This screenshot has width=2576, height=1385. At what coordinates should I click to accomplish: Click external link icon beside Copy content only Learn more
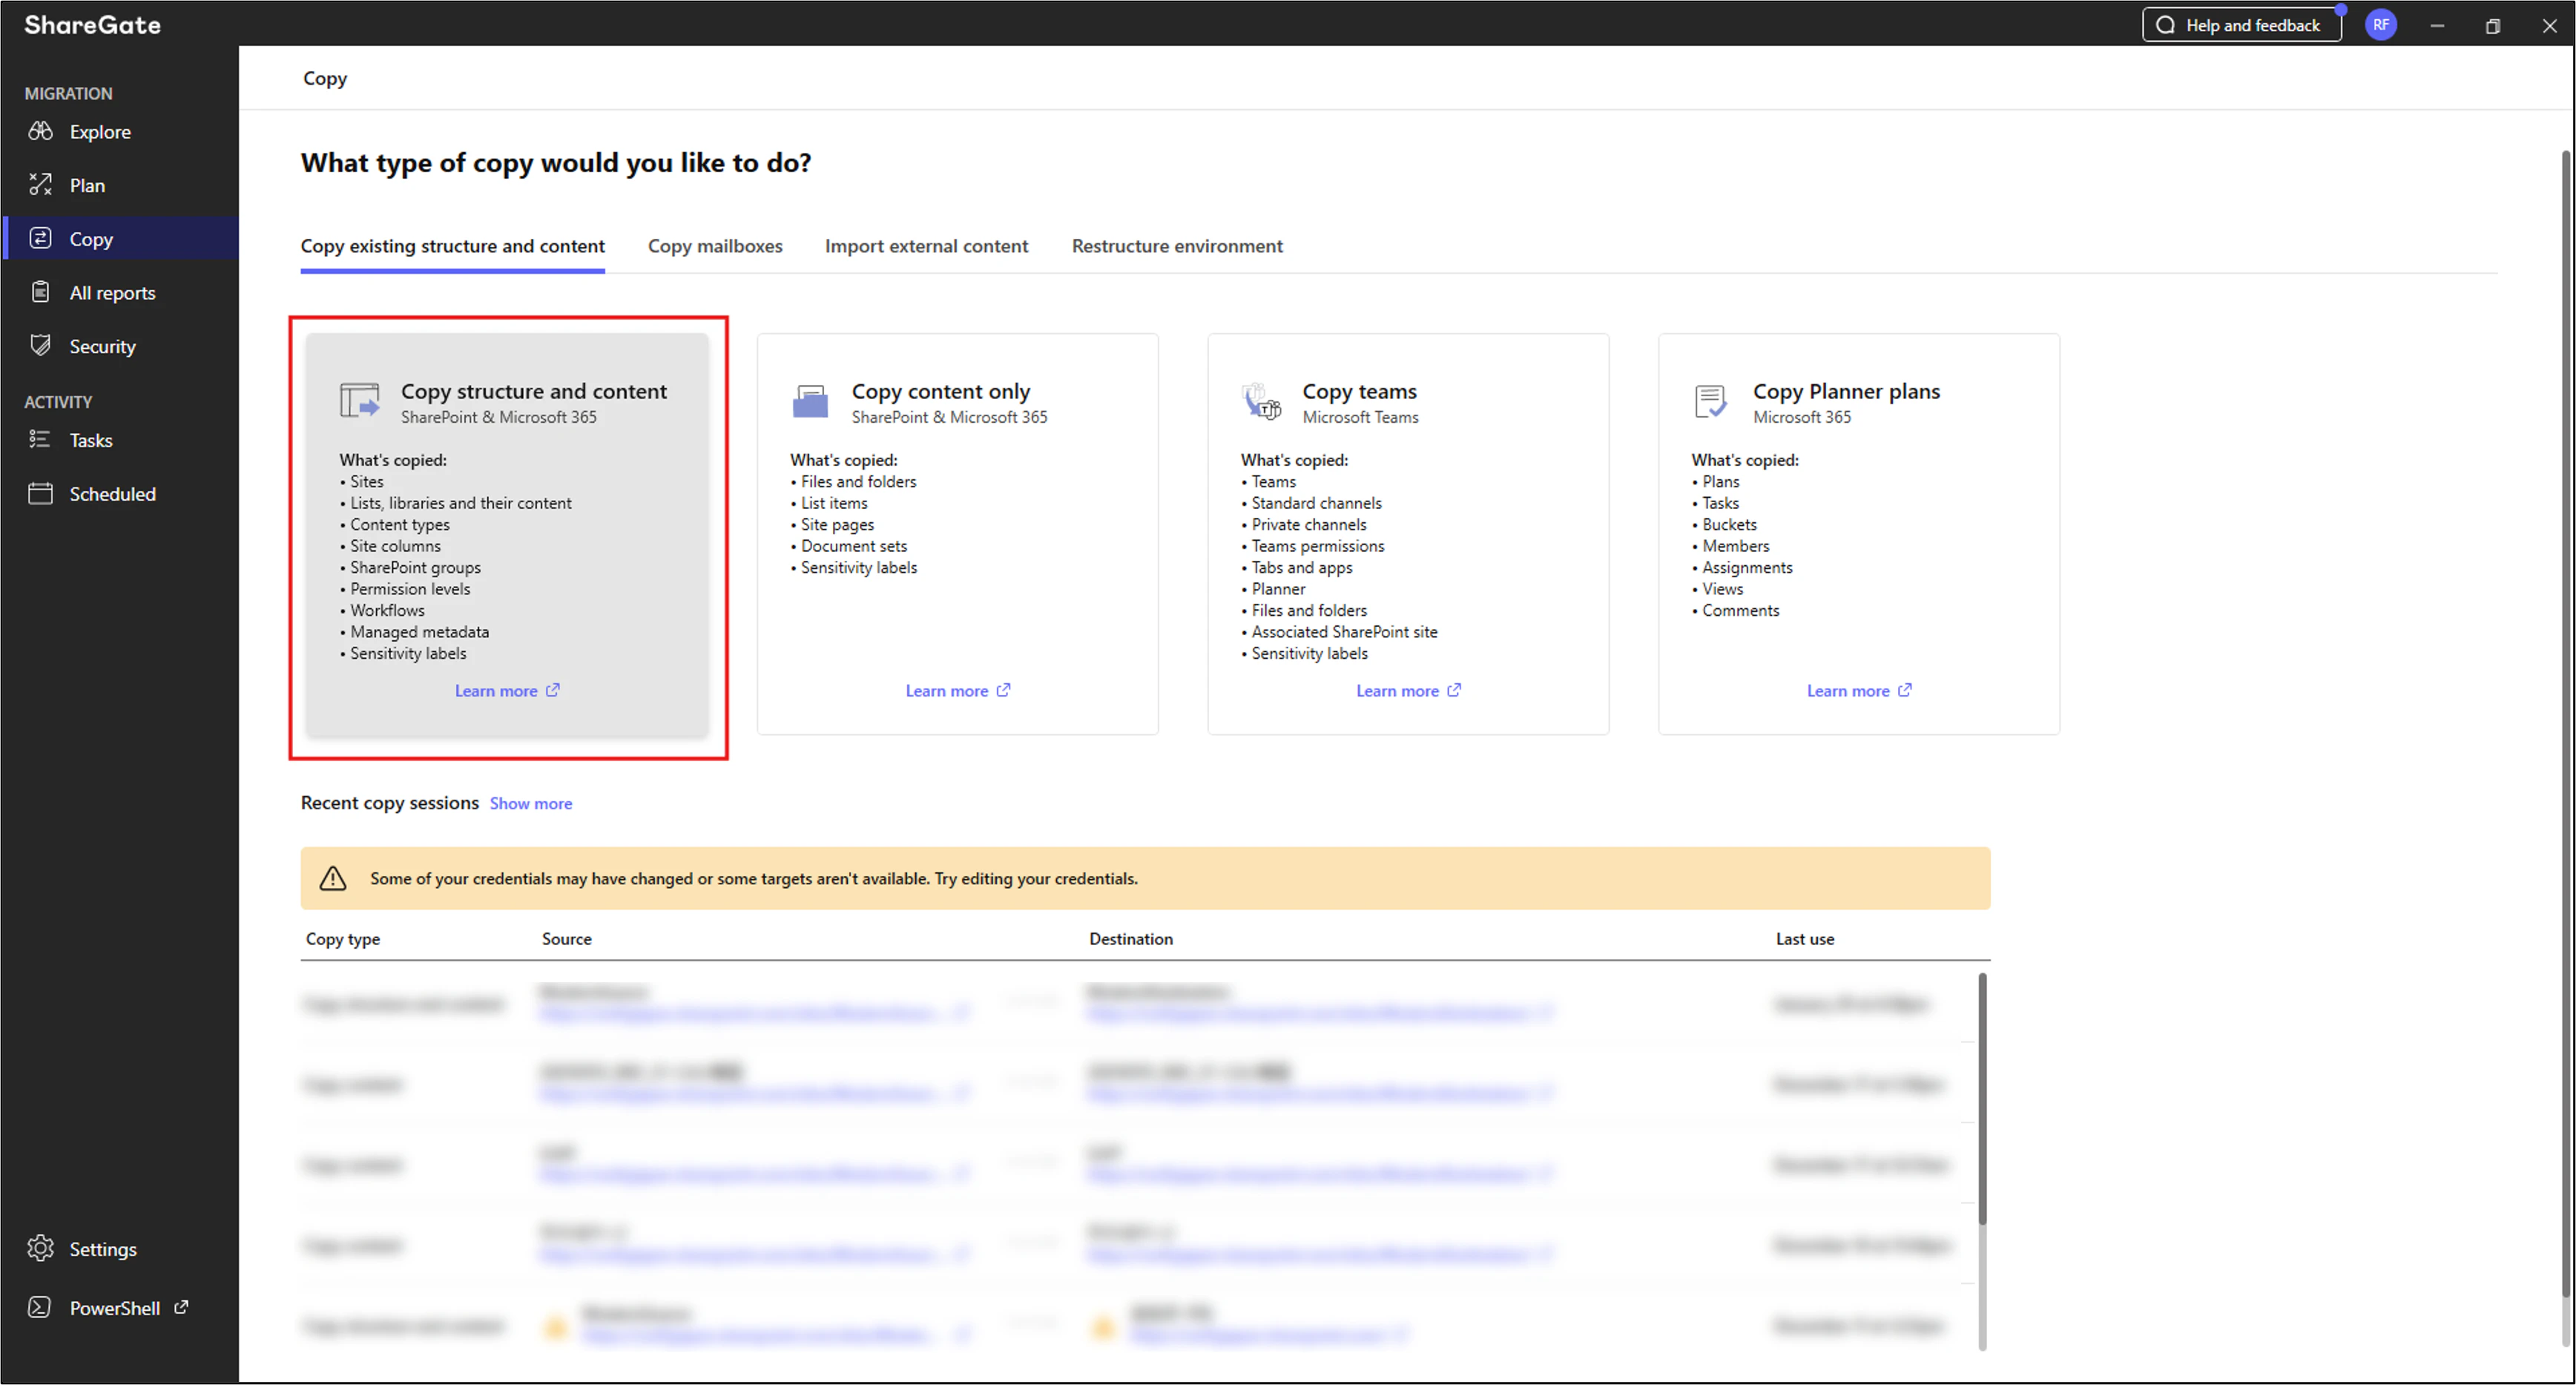1003,690
